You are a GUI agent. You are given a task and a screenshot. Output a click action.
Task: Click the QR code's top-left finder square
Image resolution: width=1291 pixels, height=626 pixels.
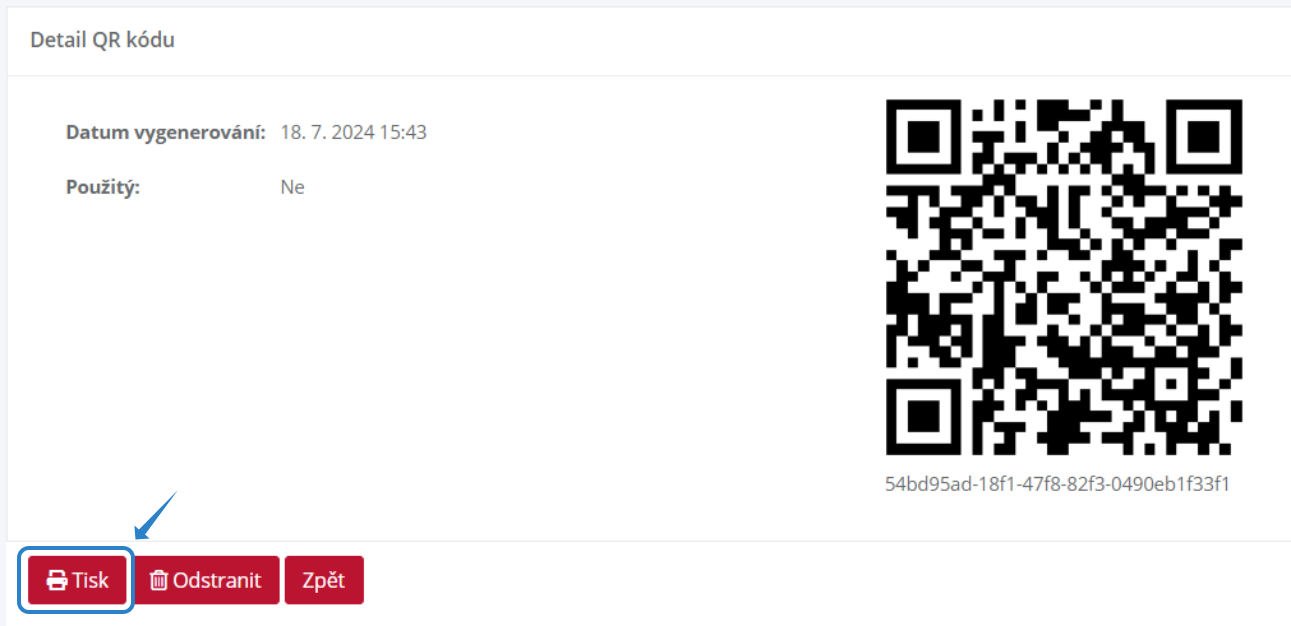tap(925, 137)
